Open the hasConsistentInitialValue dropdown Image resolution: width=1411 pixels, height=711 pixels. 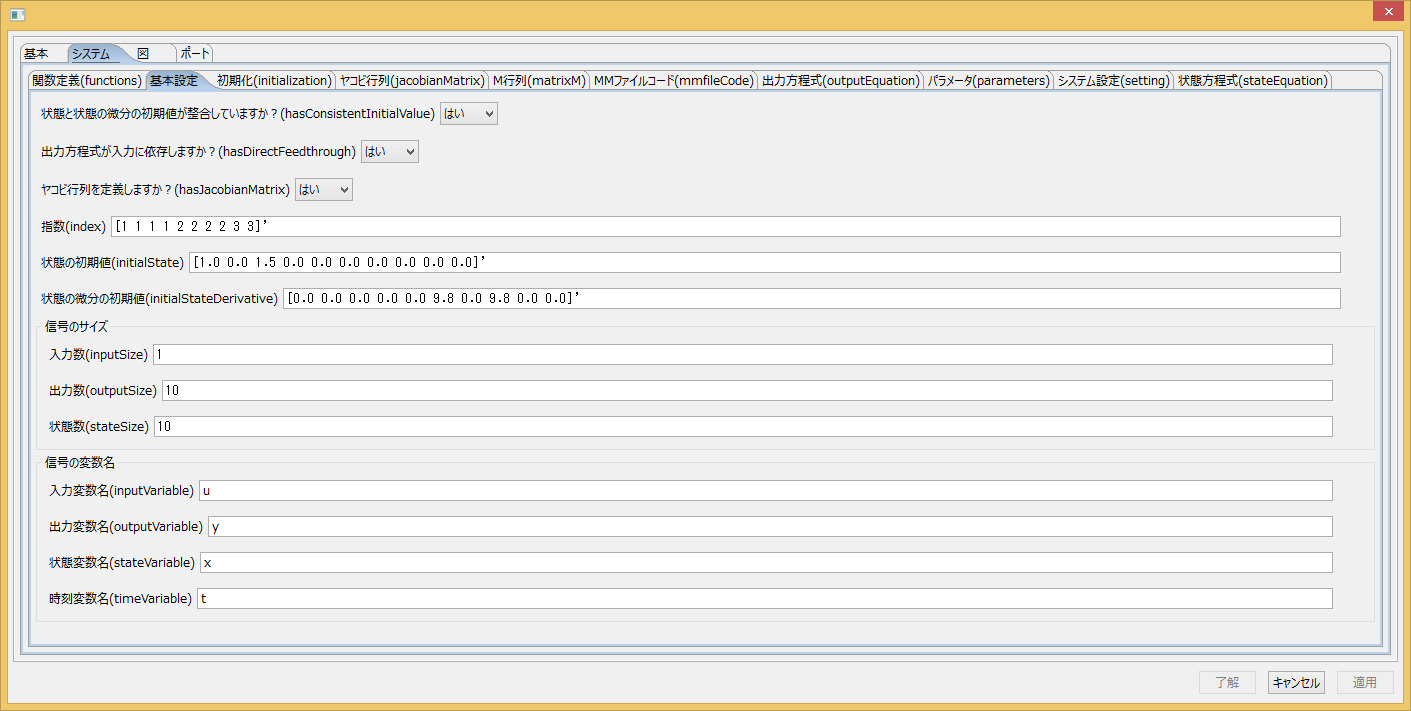tap(468, 114)
